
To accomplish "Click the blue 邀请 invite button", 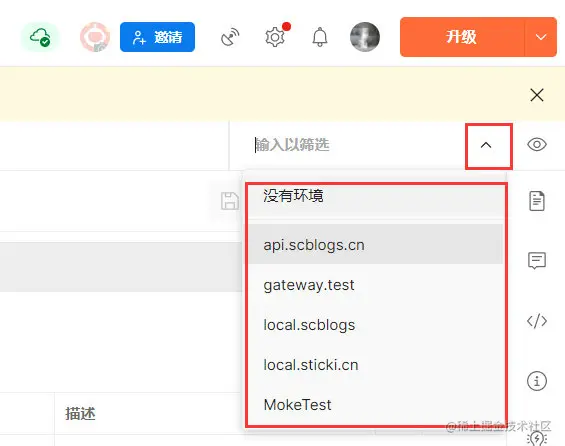I will pyautogui.click(x=157, y=37).
